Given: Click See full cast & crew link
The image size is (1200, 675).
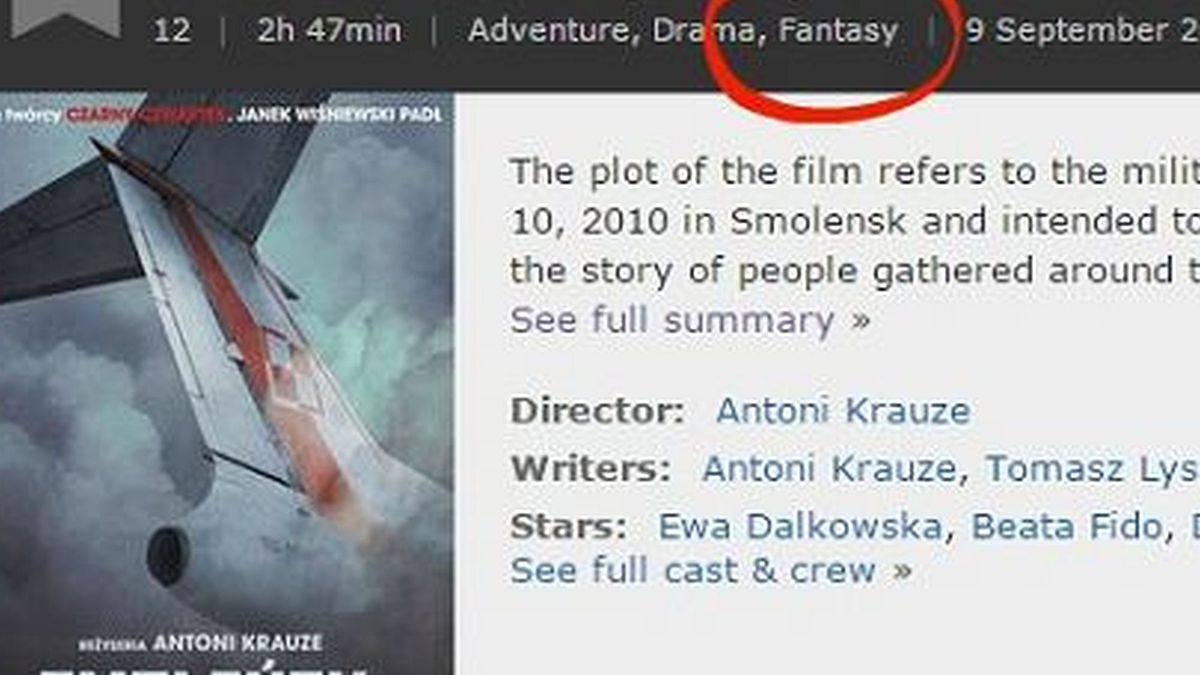Looking at the screenshot, I should tap(711, 571).
